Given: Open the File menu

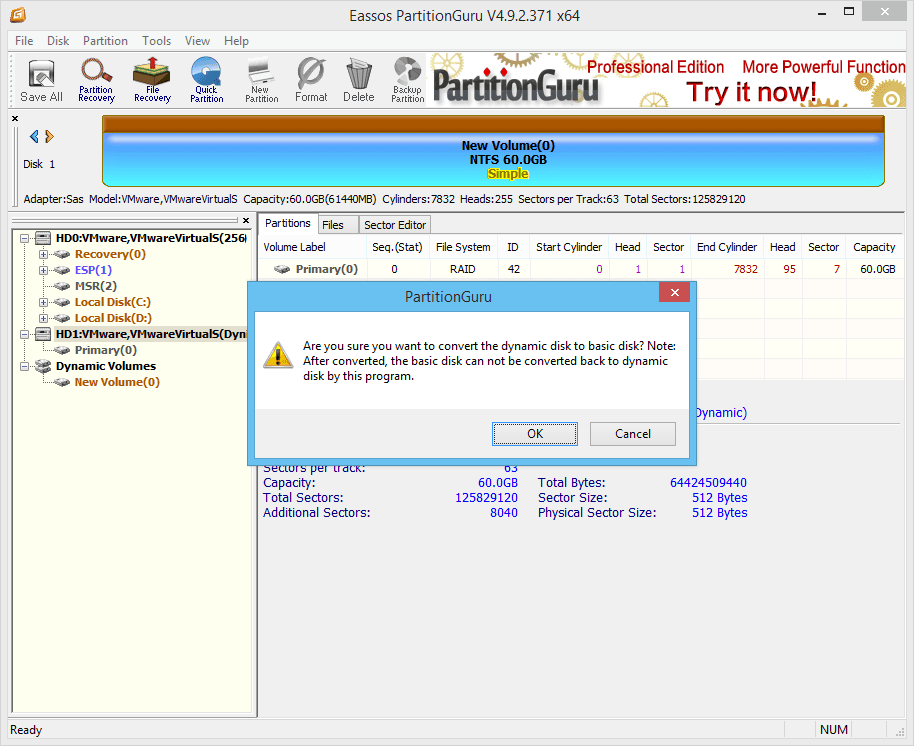Looking at the screenshot, I should (24, 41).
